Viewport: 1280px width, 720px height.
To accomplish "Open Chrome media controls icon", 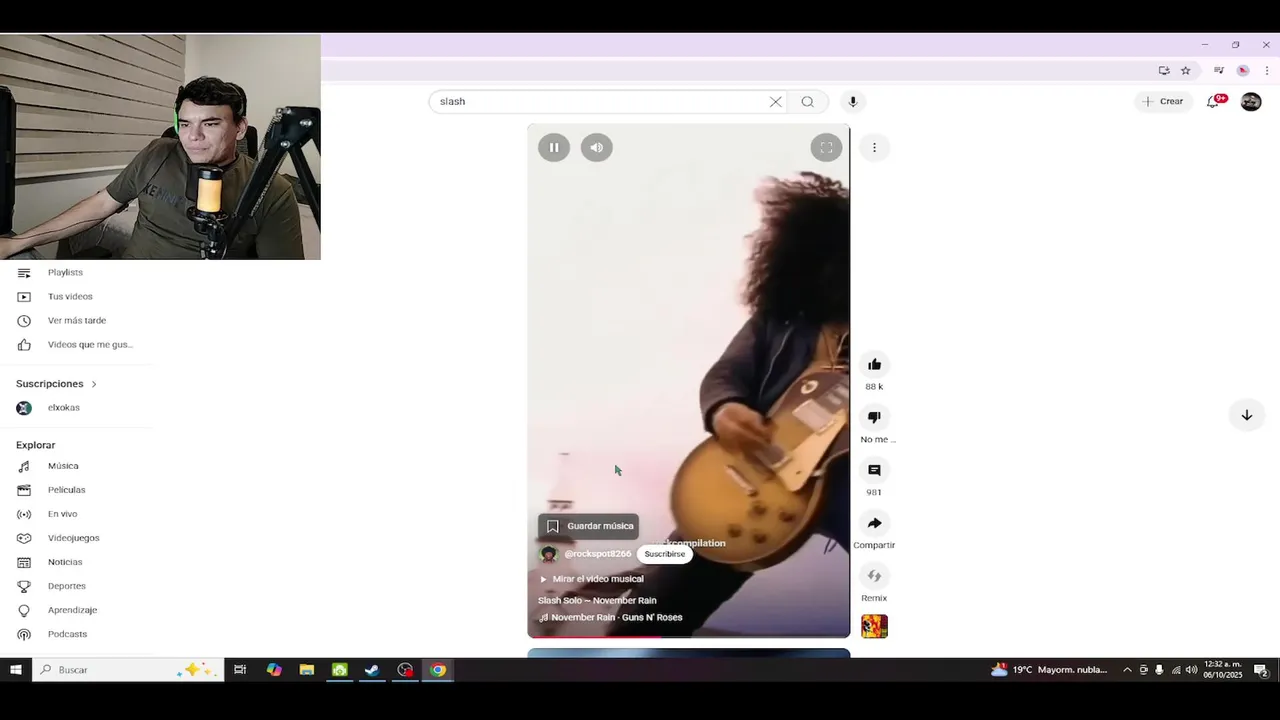I will 1218,70.
